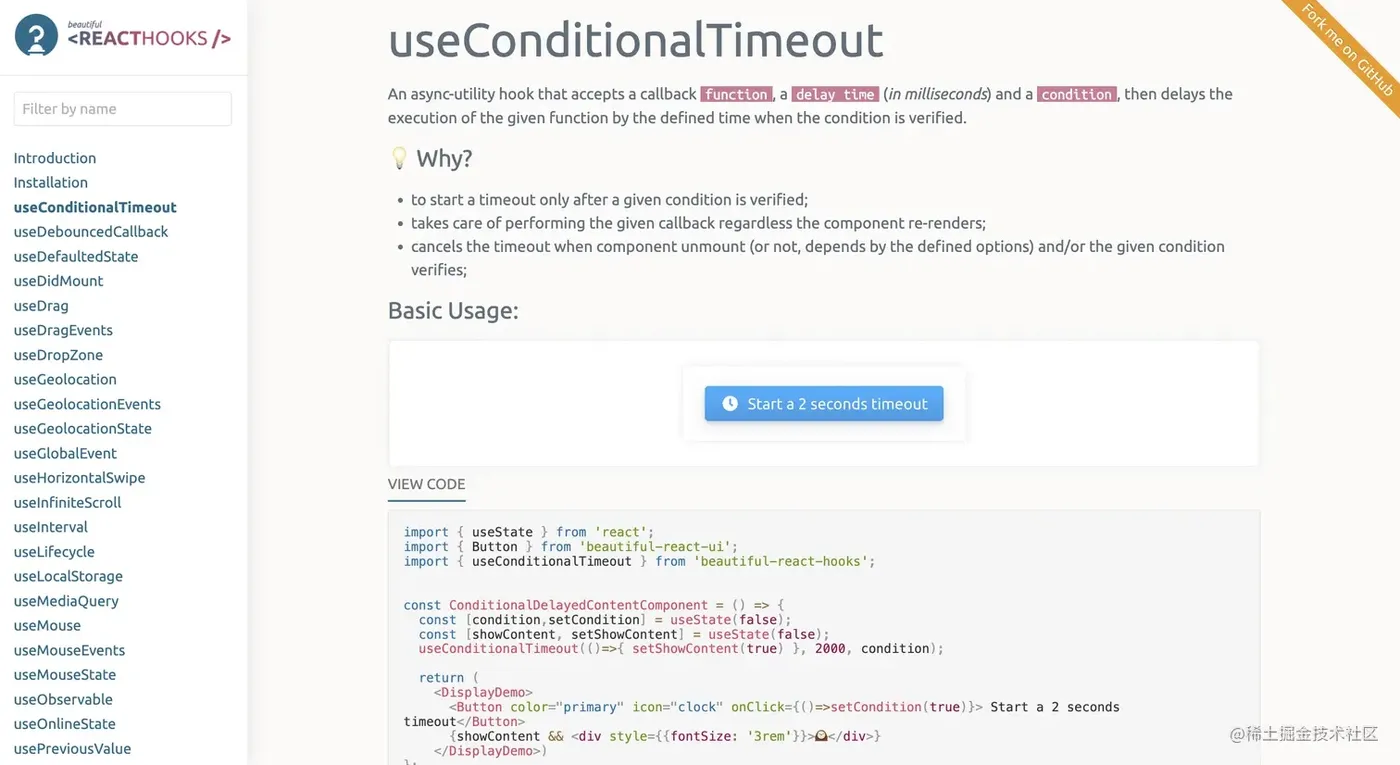Image resolution: width=1400 pixels, height=765 pixels.
Task: Click the bell emoji in the code sample
Action: (820, 735)
